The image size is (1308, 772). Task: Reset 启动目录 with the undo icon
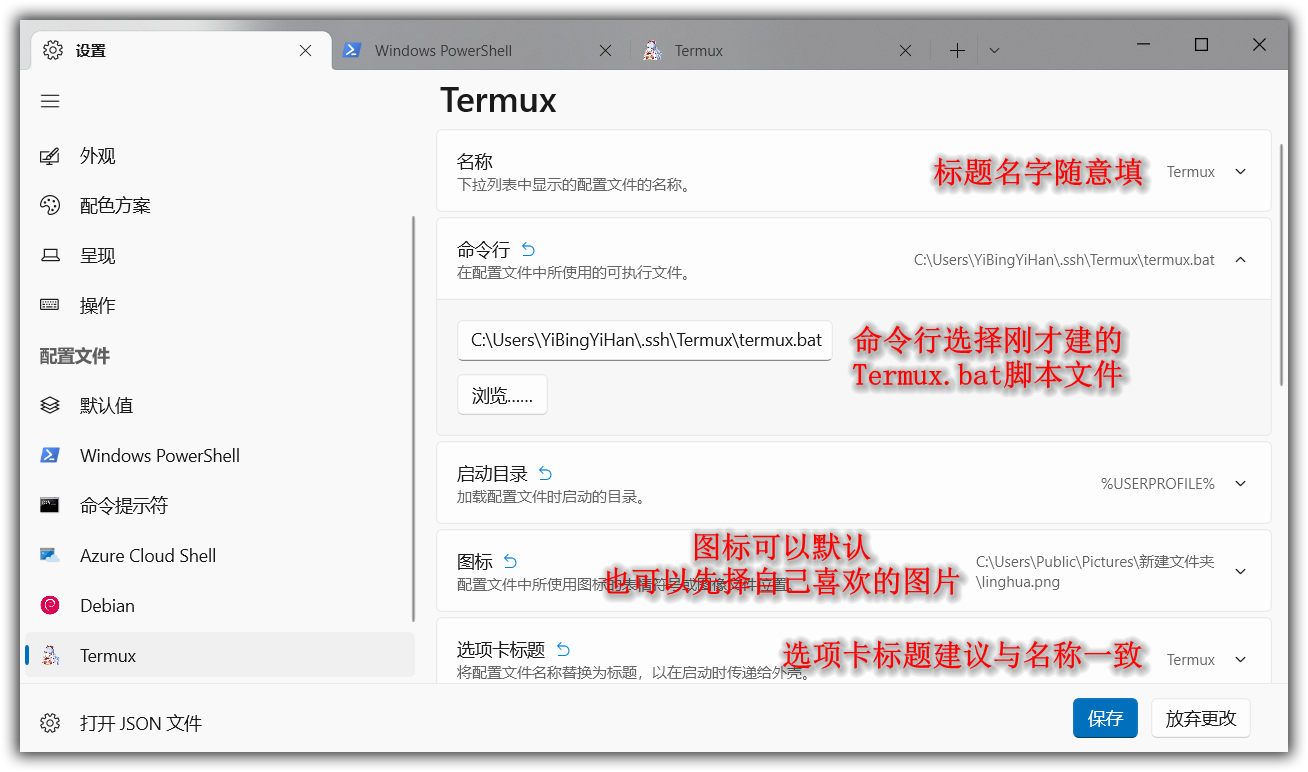(545, 474)
